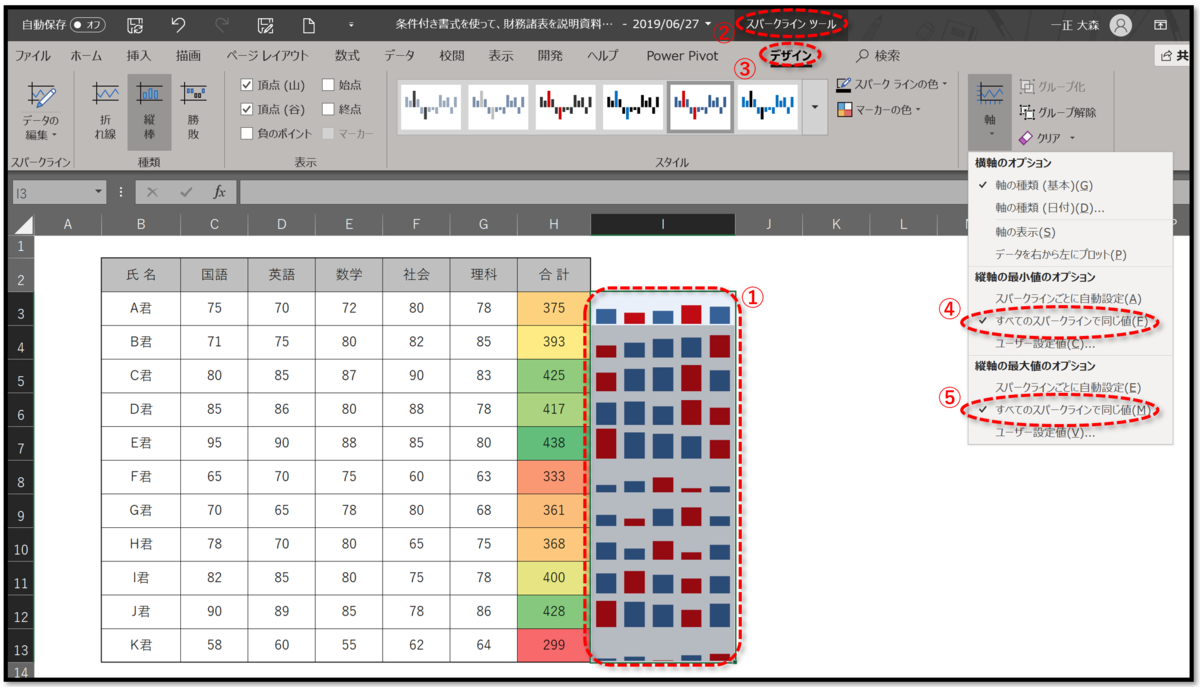The width and height of the screenshot is (1200, 687).
Task: Open ribbon display options icon
Action: click(1160, 25)
